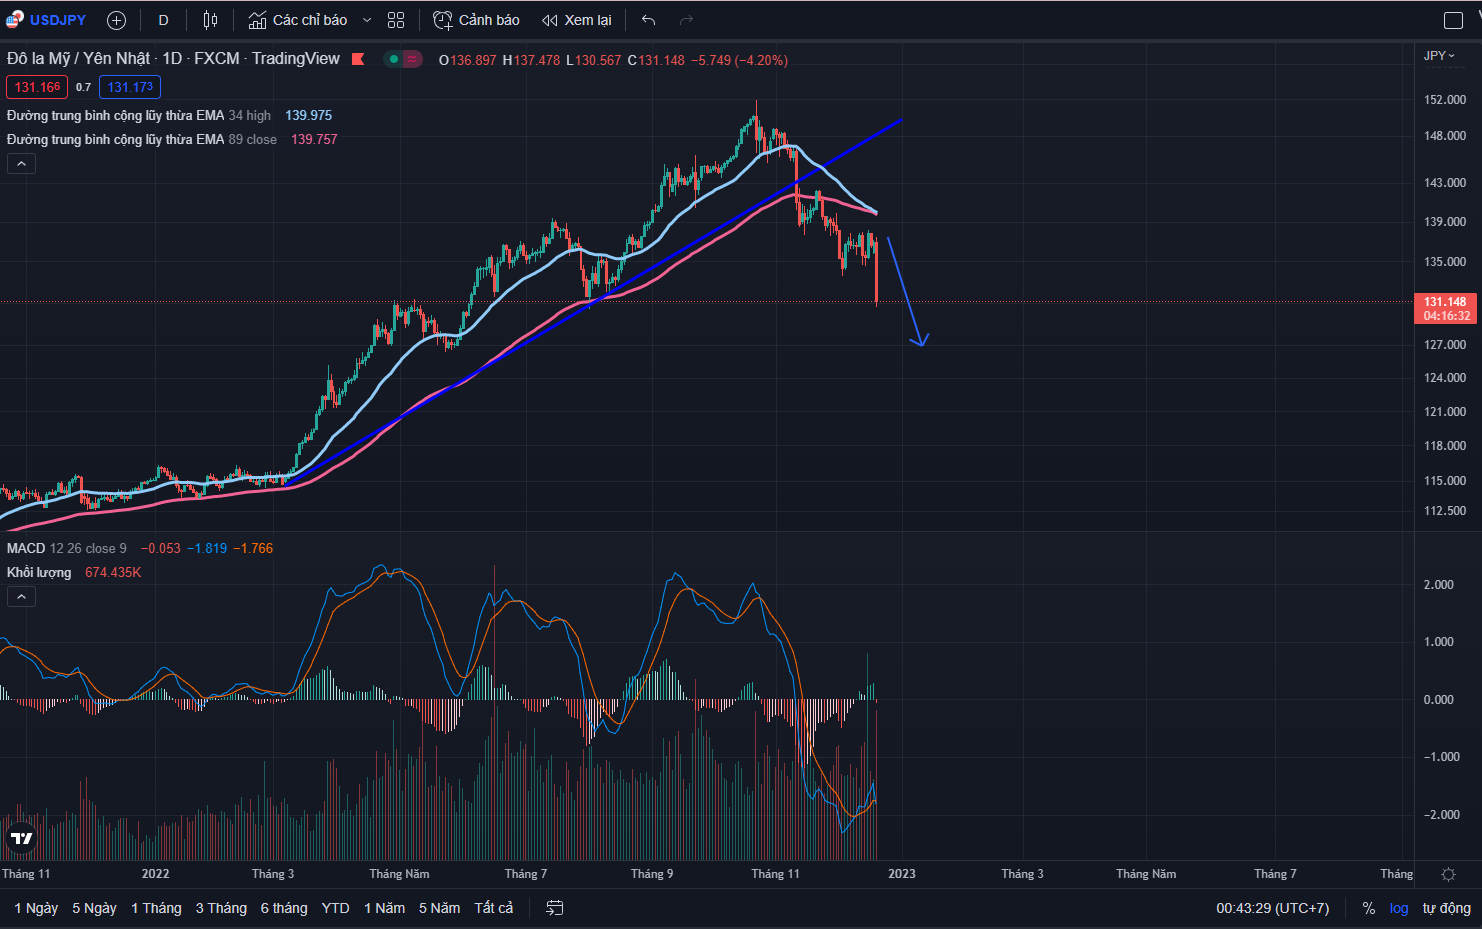Undo the last chart action
The height and width of the screenshot is (929, 1482).
point(648,20)
